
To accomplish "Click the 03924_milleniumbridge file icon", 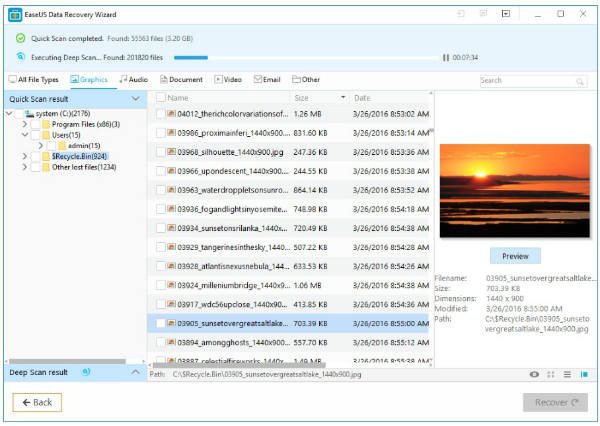I will point(171,285).
